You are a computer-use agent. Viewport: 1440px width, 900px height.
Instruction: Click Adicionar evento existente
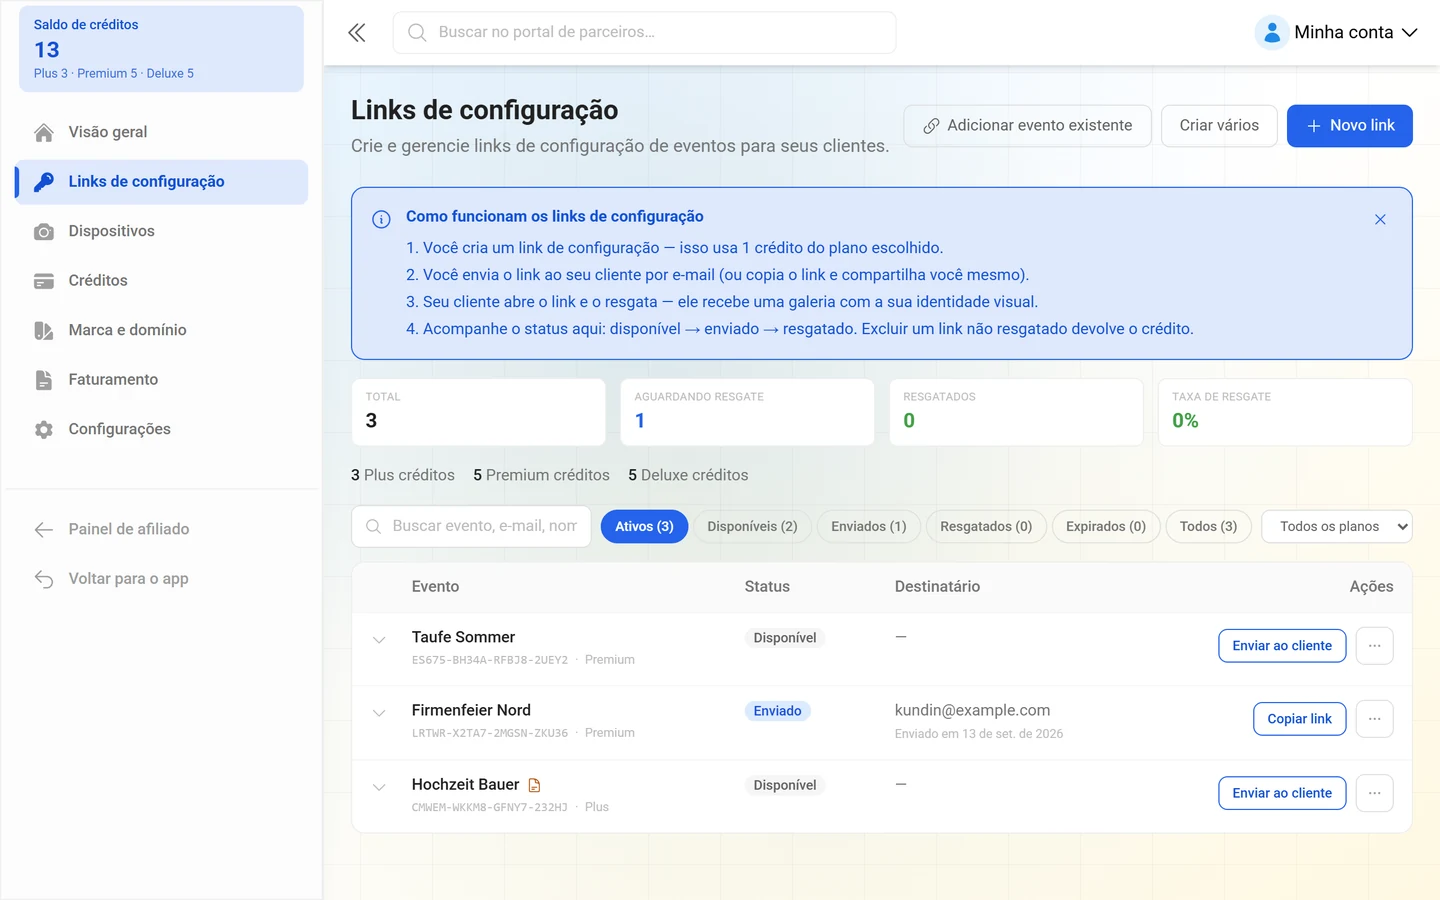click(x=1027, y=126)
